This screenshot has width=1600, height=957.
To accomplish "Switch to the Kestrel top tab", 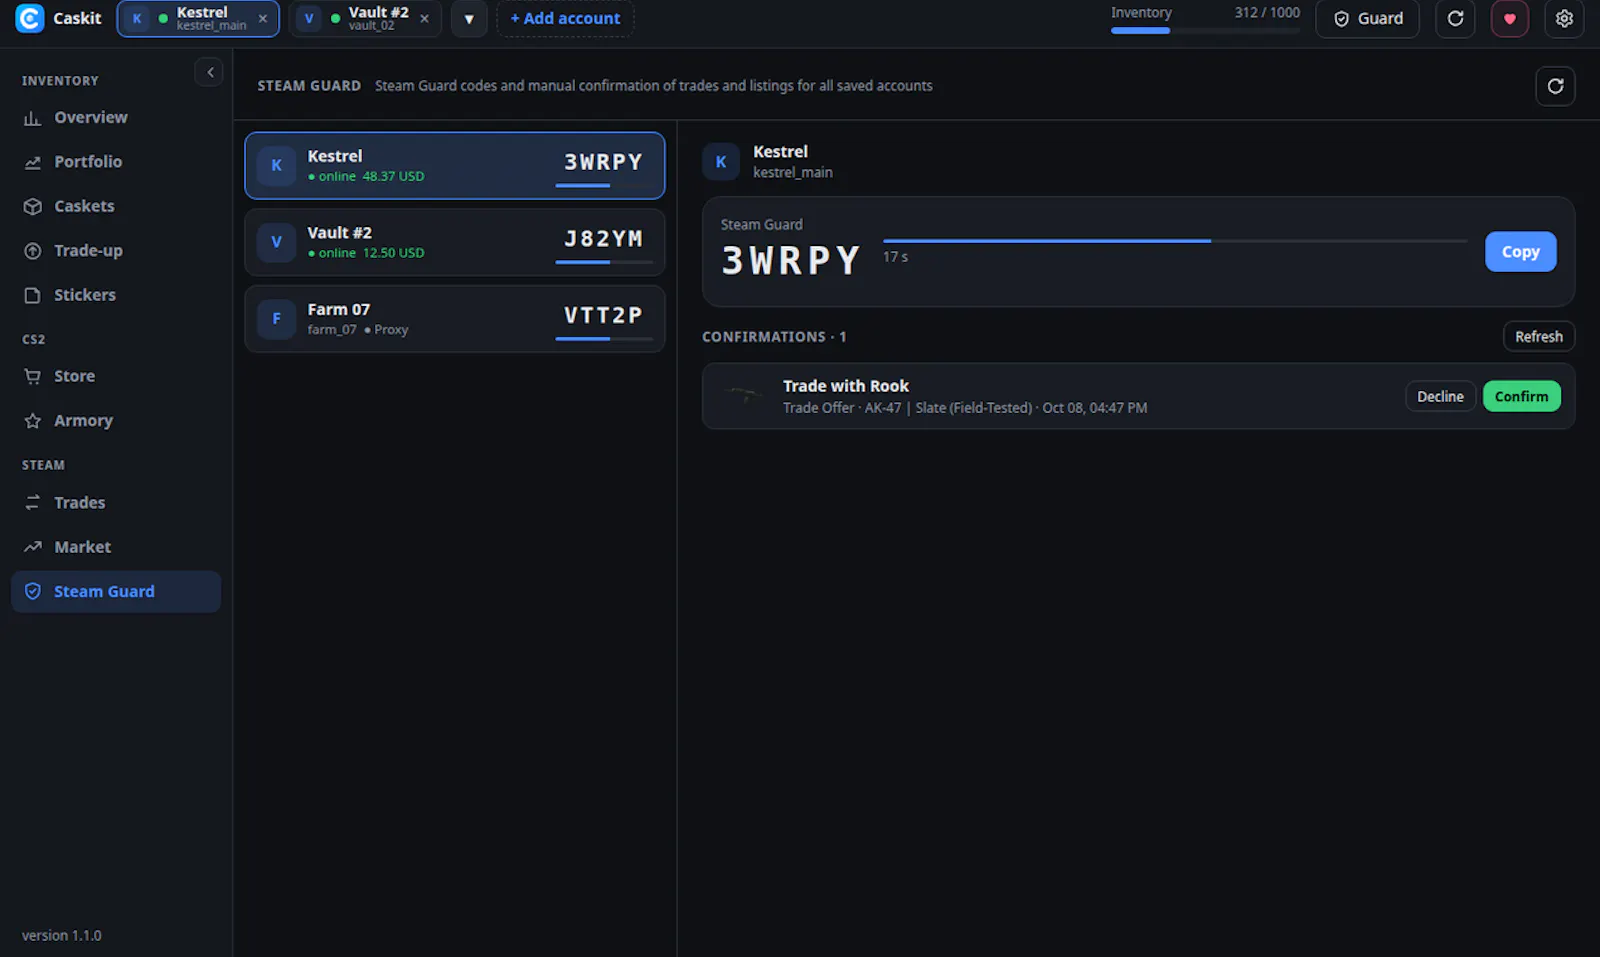I will pyautogui.click(x=198, y=18).
